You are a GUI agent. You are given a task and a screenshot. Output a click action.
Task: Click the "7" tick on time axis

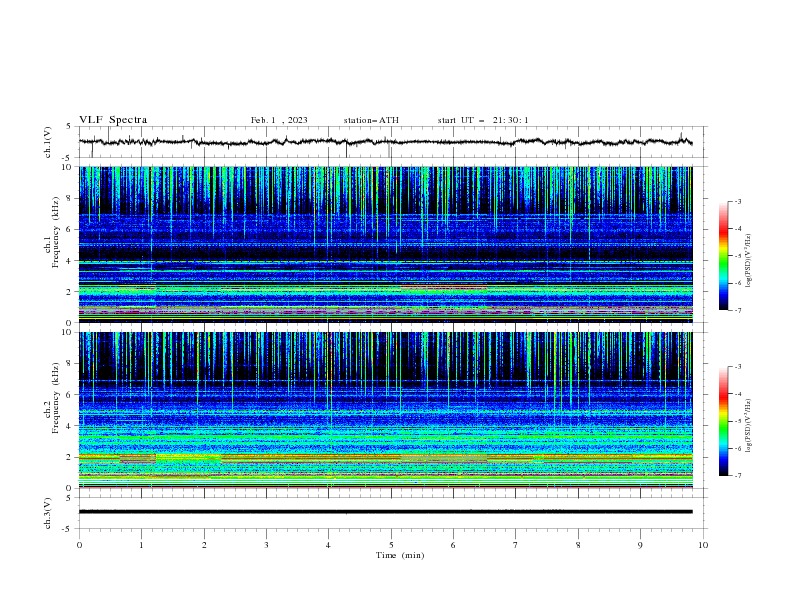click(516, 545)
